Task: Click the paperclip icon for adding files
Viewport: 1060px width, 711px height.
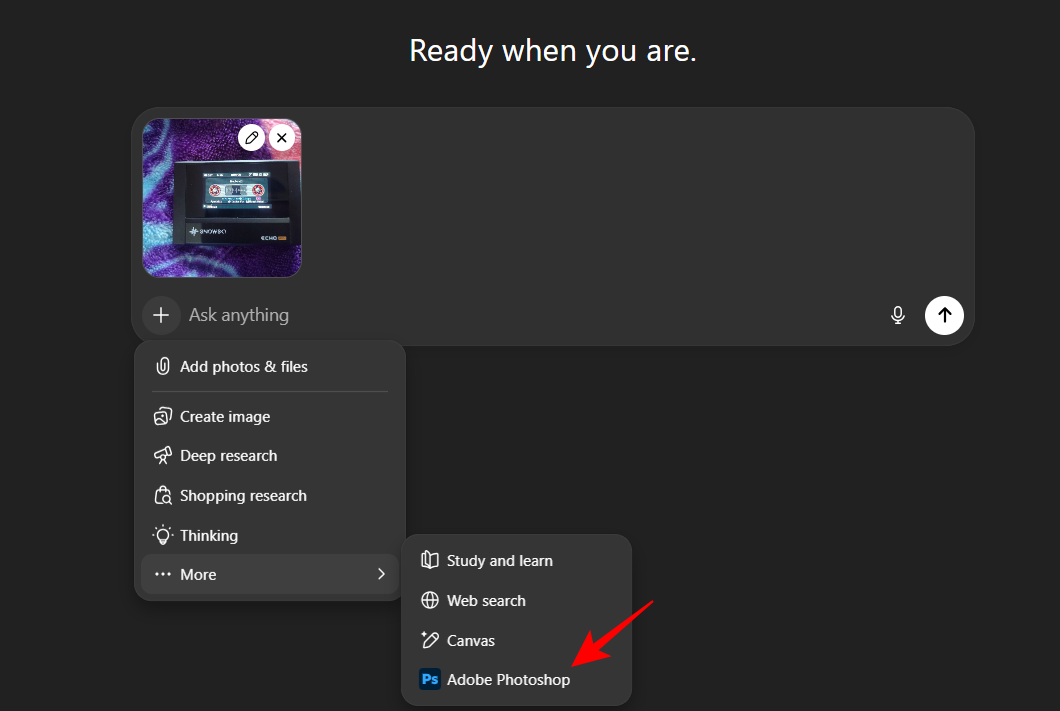Action: [162, 367]
